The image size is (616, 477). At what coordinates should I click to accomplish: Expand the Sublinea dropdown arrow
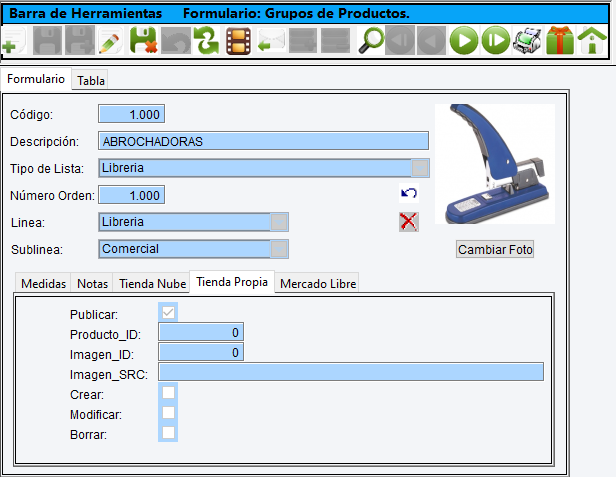(x=279, y=249)
